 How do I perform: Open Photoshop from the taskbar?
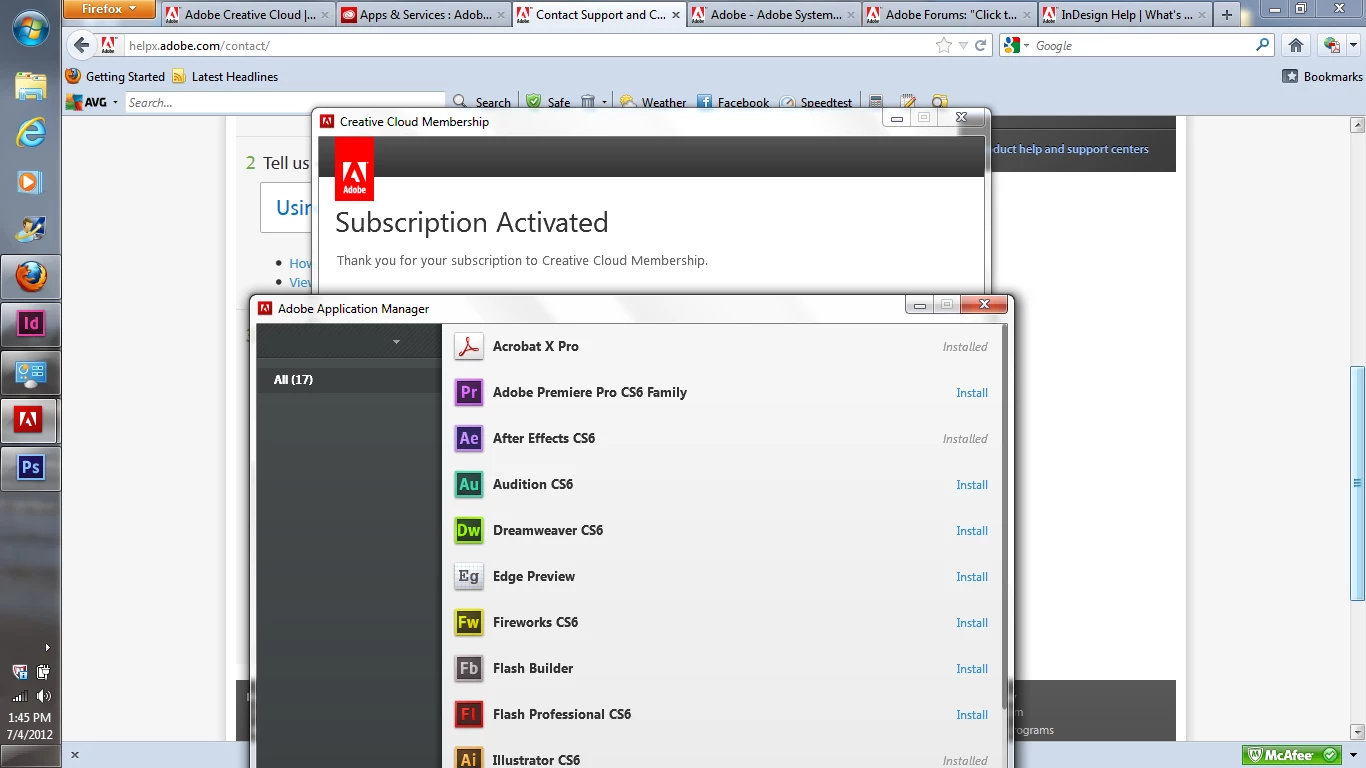pyautogui.click(x=31, y=468)
